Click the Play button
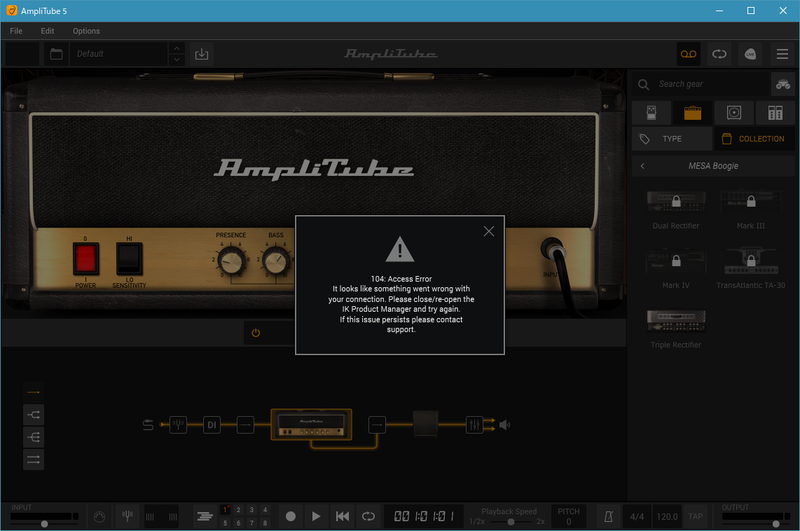800x531 pixels. coord(316,516)
